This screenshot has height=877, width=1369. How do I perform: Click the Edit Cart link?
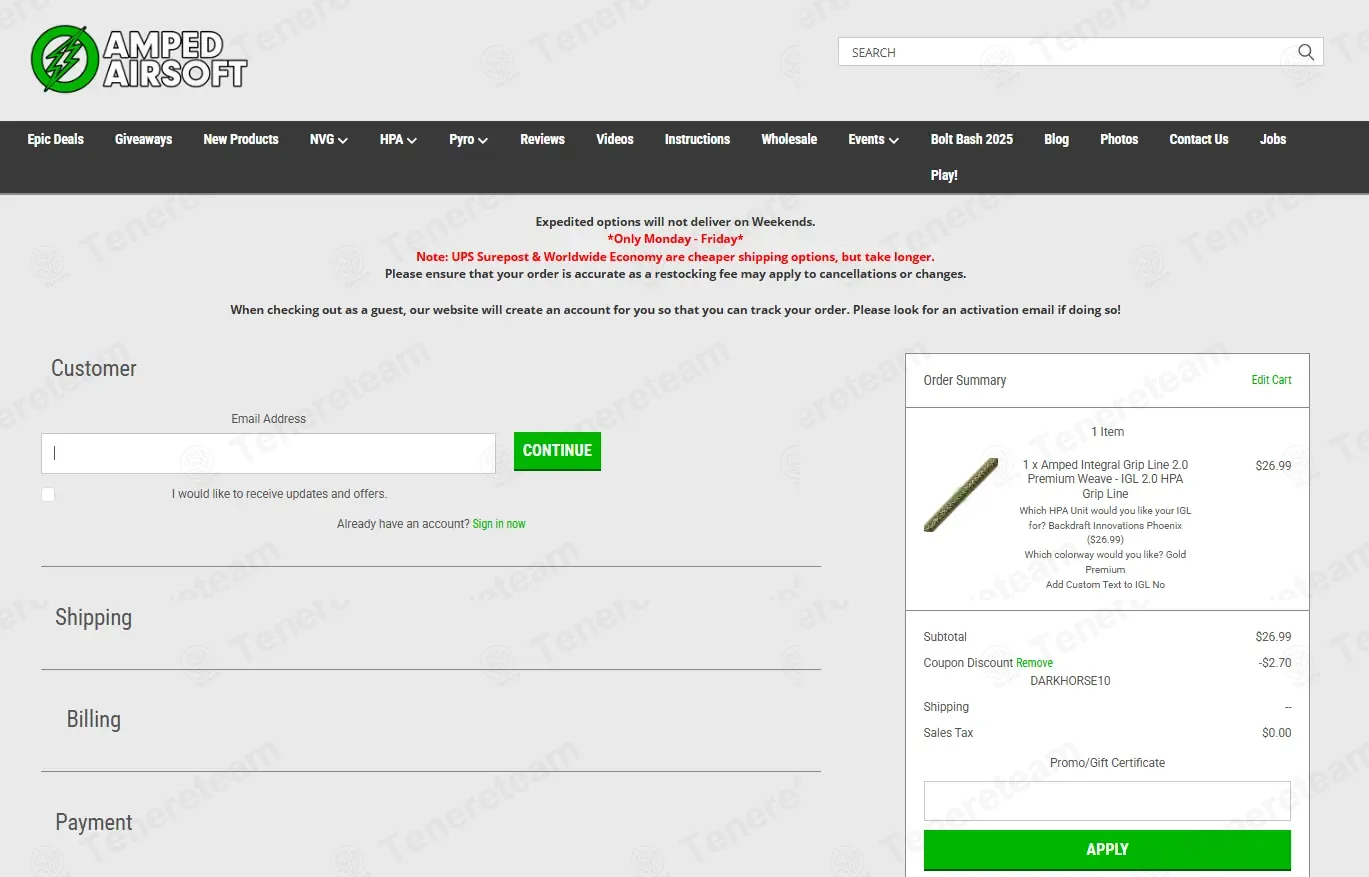tap(1271, 380)
